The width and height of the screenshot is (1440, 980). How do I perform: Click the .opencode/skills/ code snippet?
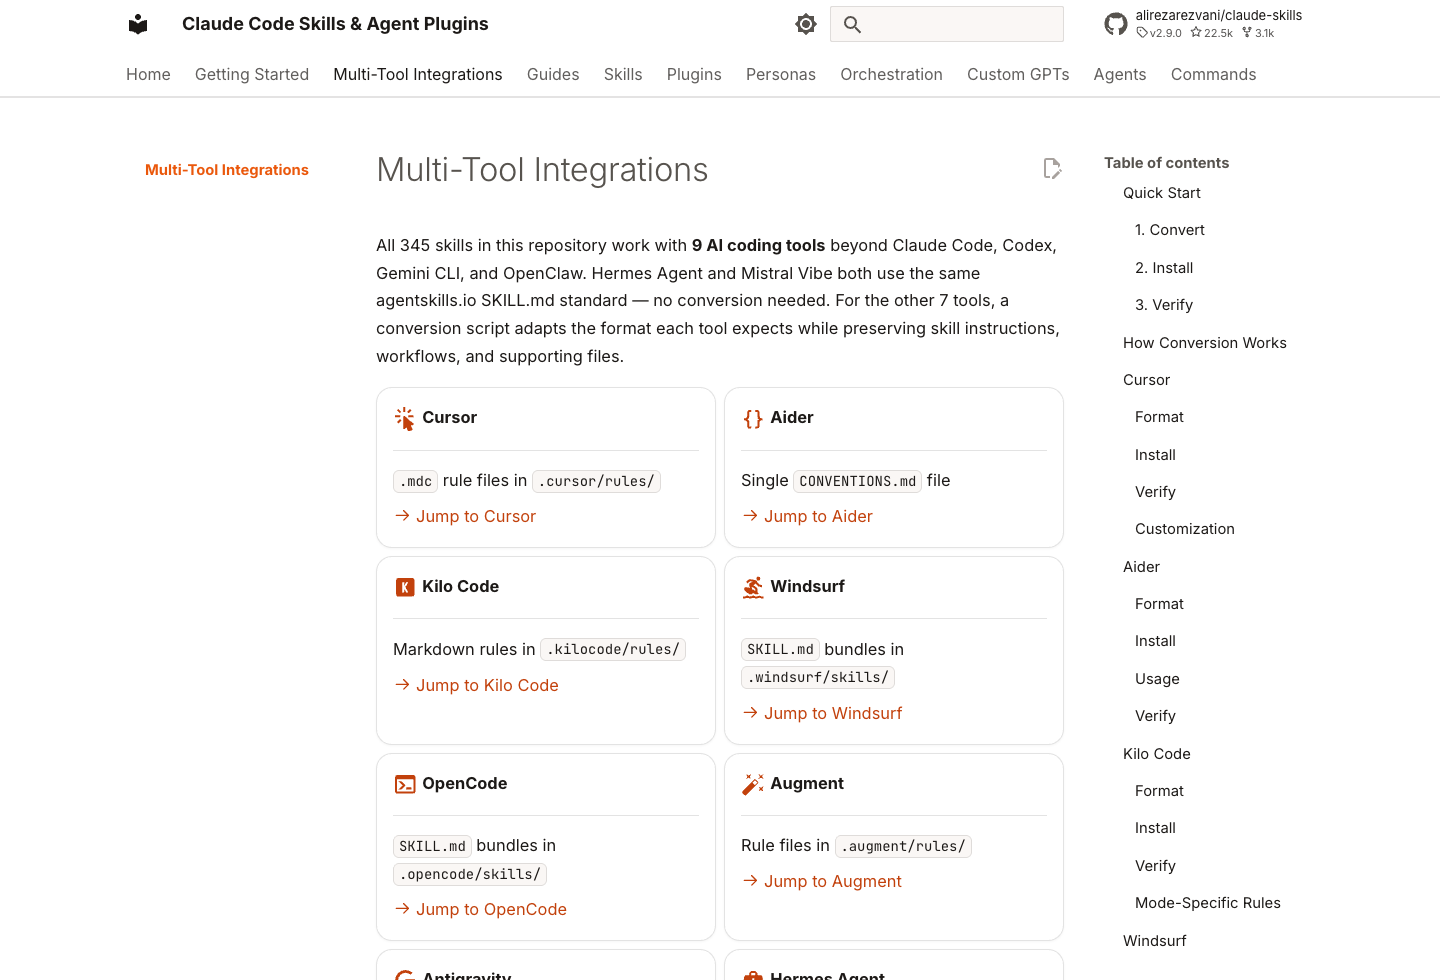(x=470, y=874)
